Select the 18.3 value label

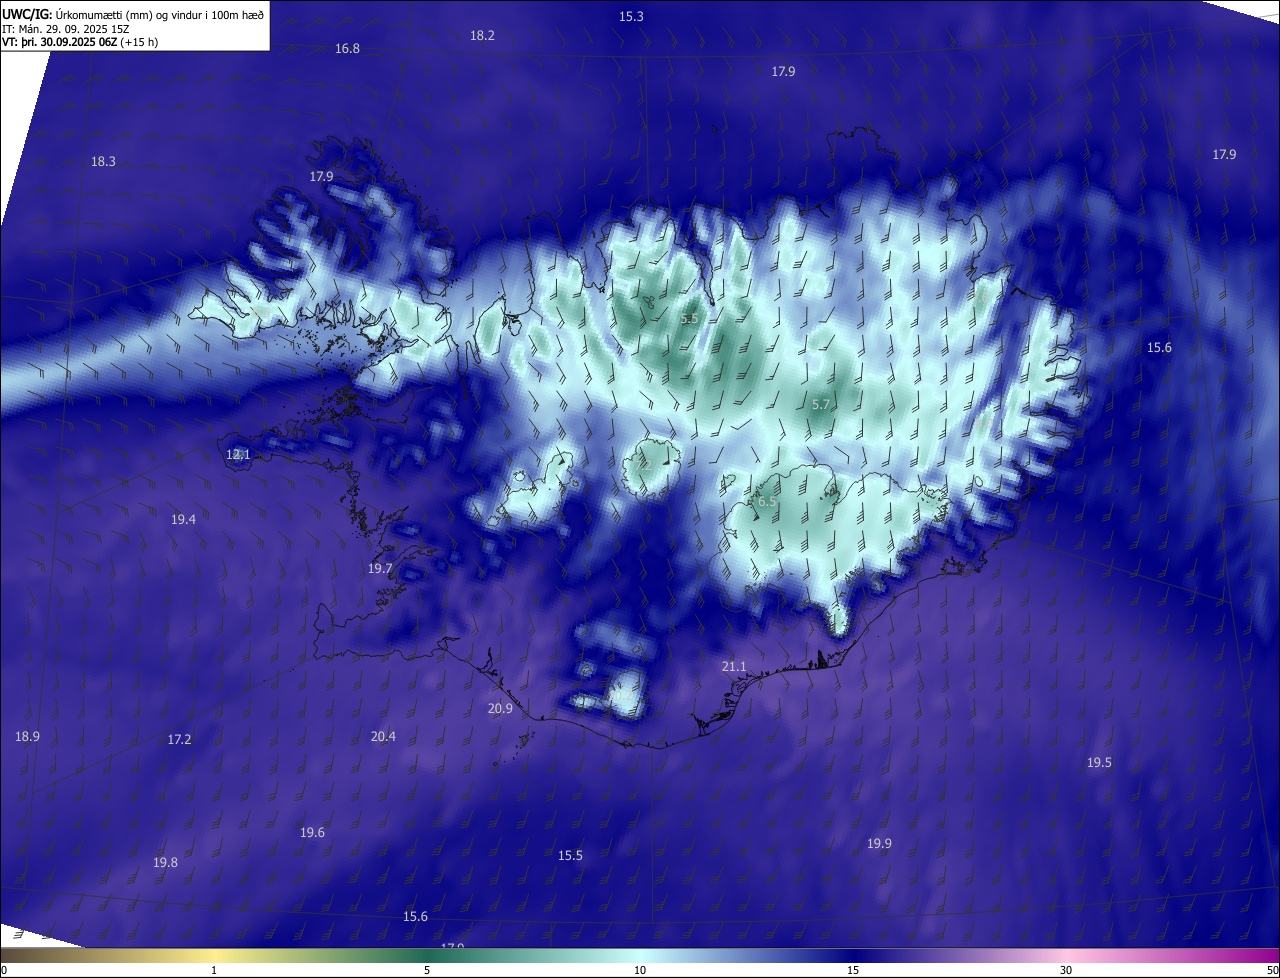[x=103, y=161]
